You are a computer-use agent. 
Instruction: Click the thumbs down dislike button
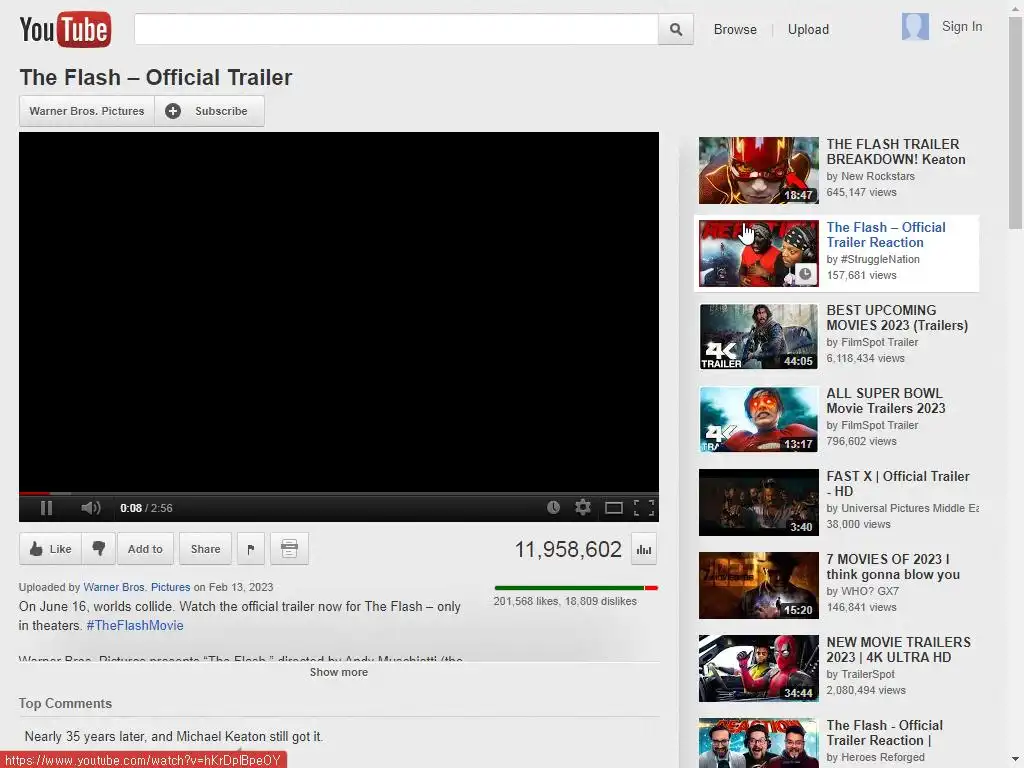pos(99,549)
